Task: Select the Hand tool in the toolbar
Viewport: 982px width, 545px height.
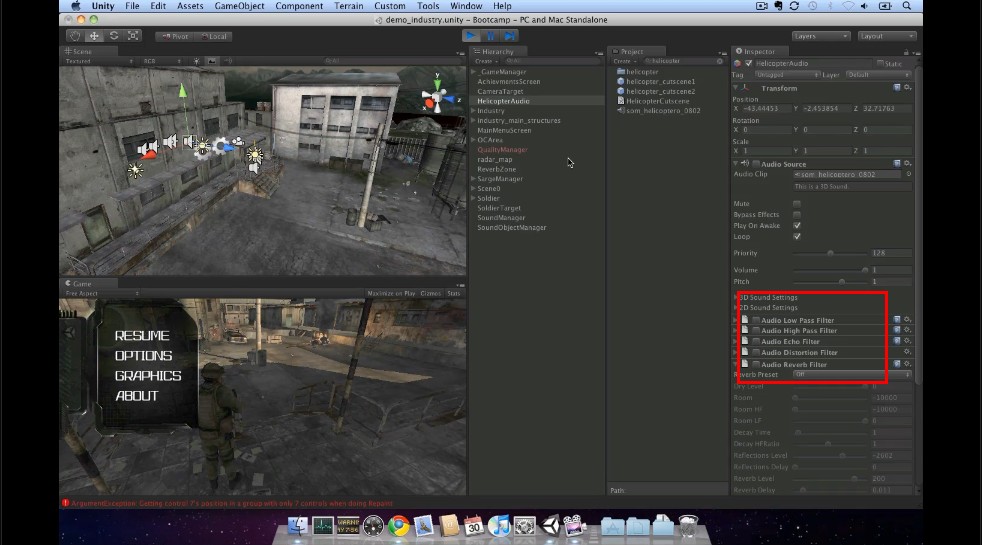Action: 75,36
